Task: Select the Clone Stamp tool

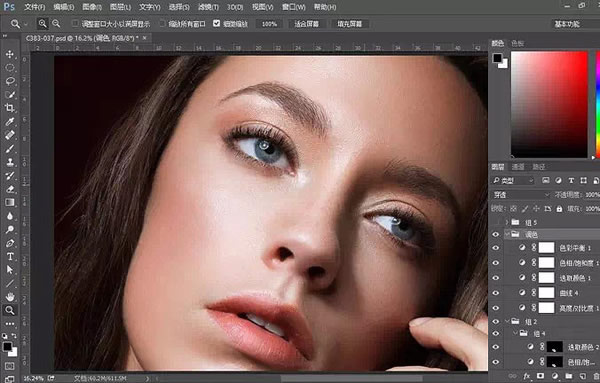Action: coord(10,162)
